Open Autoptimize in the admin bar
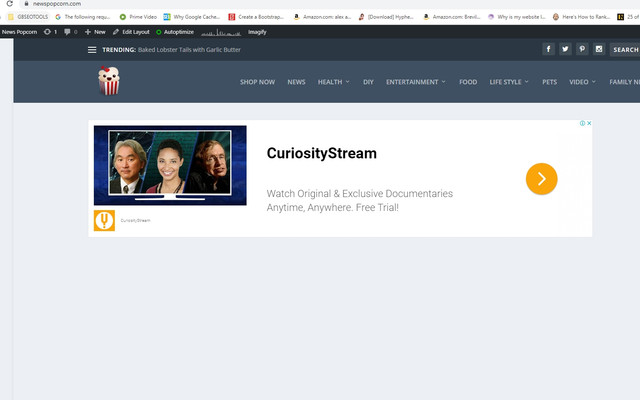This screenshot has width=640, height=400. tap(175, 32)
